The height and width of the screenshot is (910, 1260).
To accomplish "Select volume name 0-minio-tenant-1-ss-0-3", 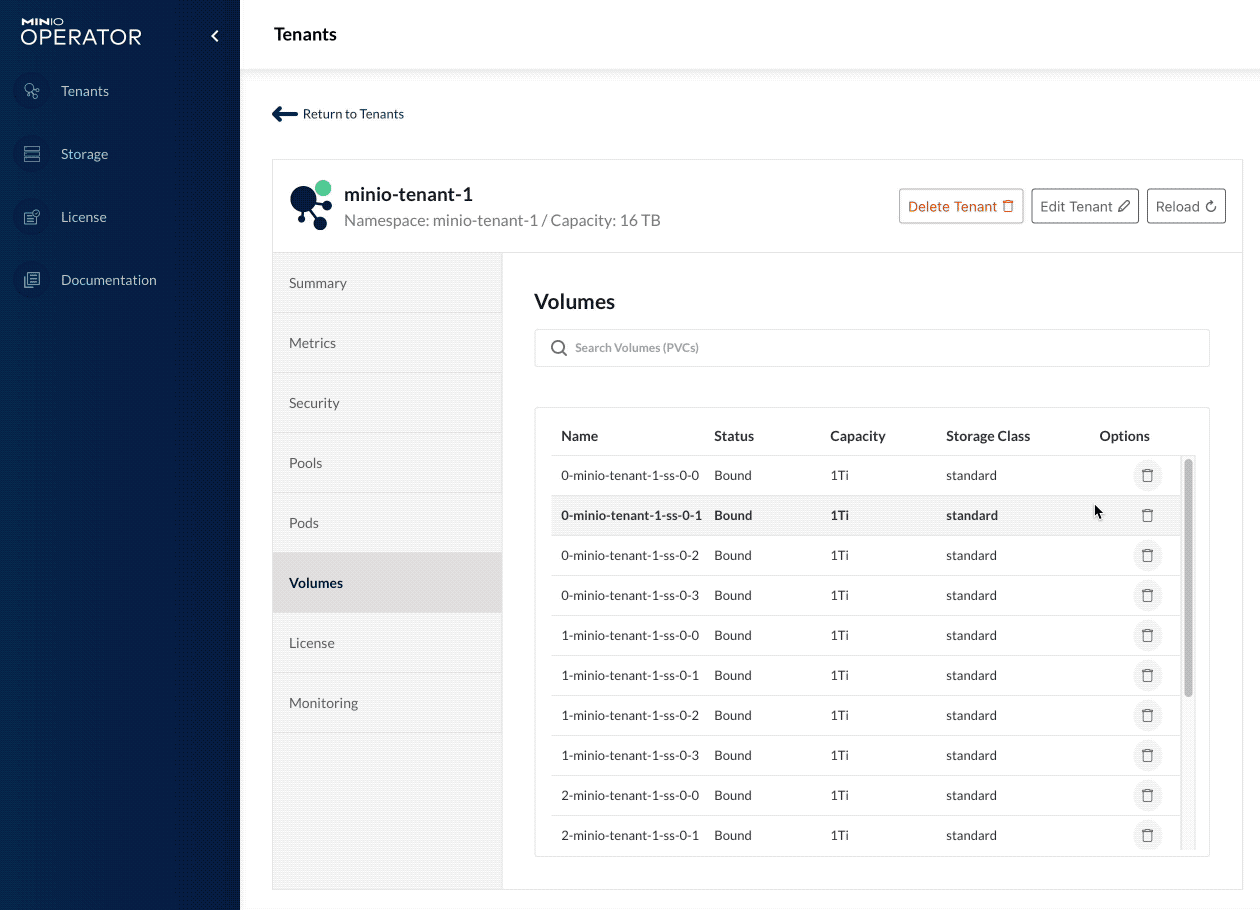I will (x=630, y=596).
